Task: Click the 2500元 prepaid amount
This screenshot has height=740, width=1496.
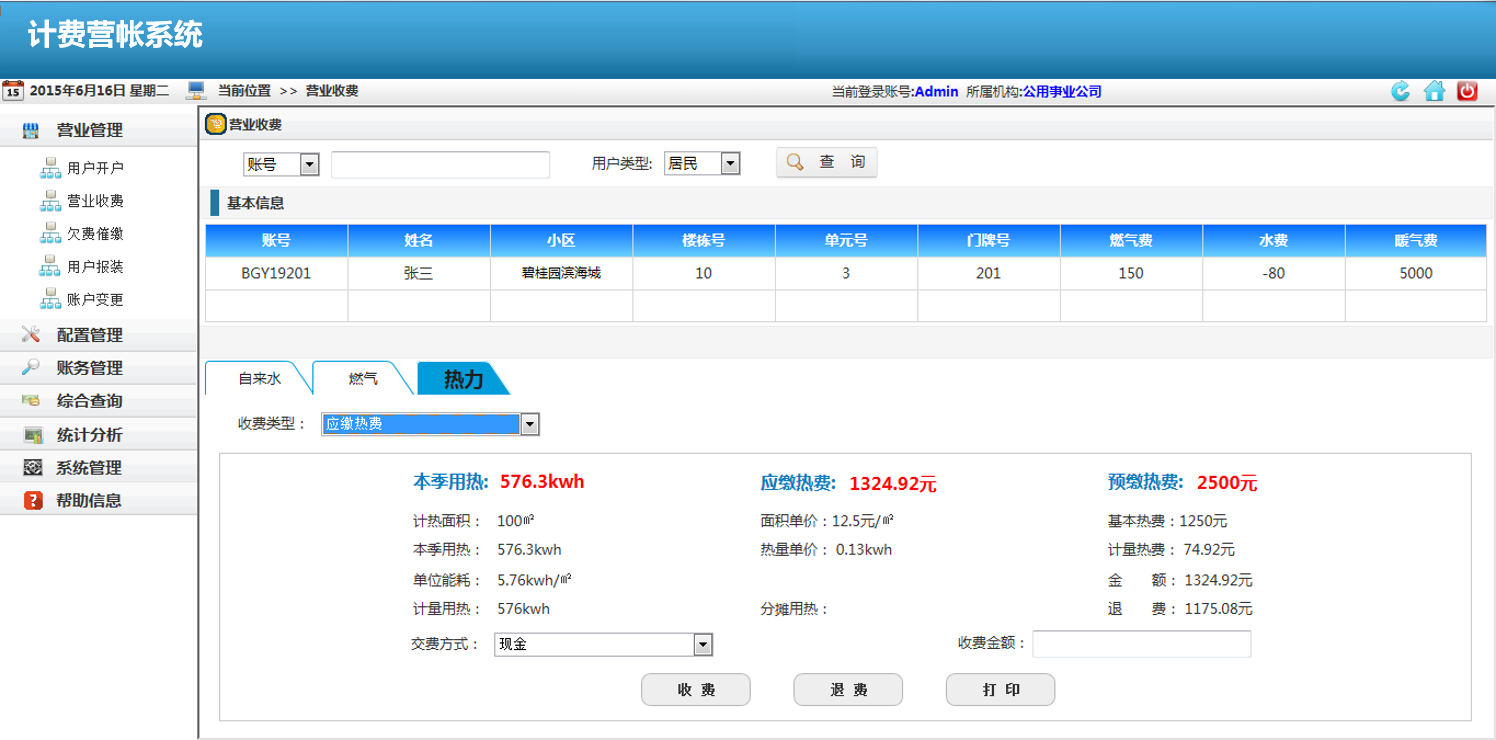Action: 1227,483
